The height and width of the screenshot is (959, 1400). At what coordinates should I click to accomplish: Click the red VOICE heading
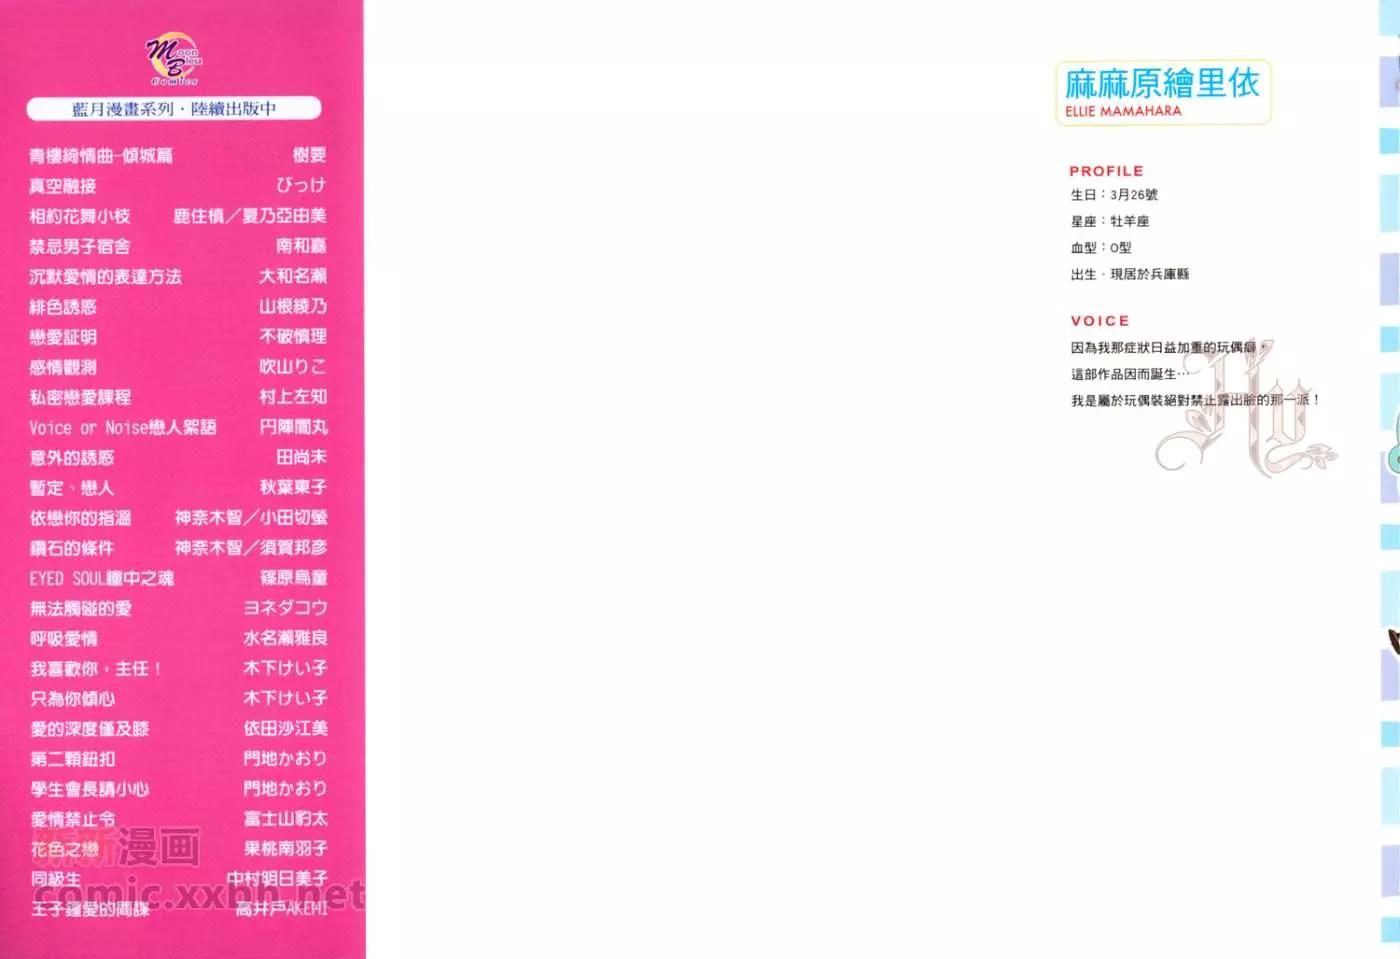(1100, 321)
